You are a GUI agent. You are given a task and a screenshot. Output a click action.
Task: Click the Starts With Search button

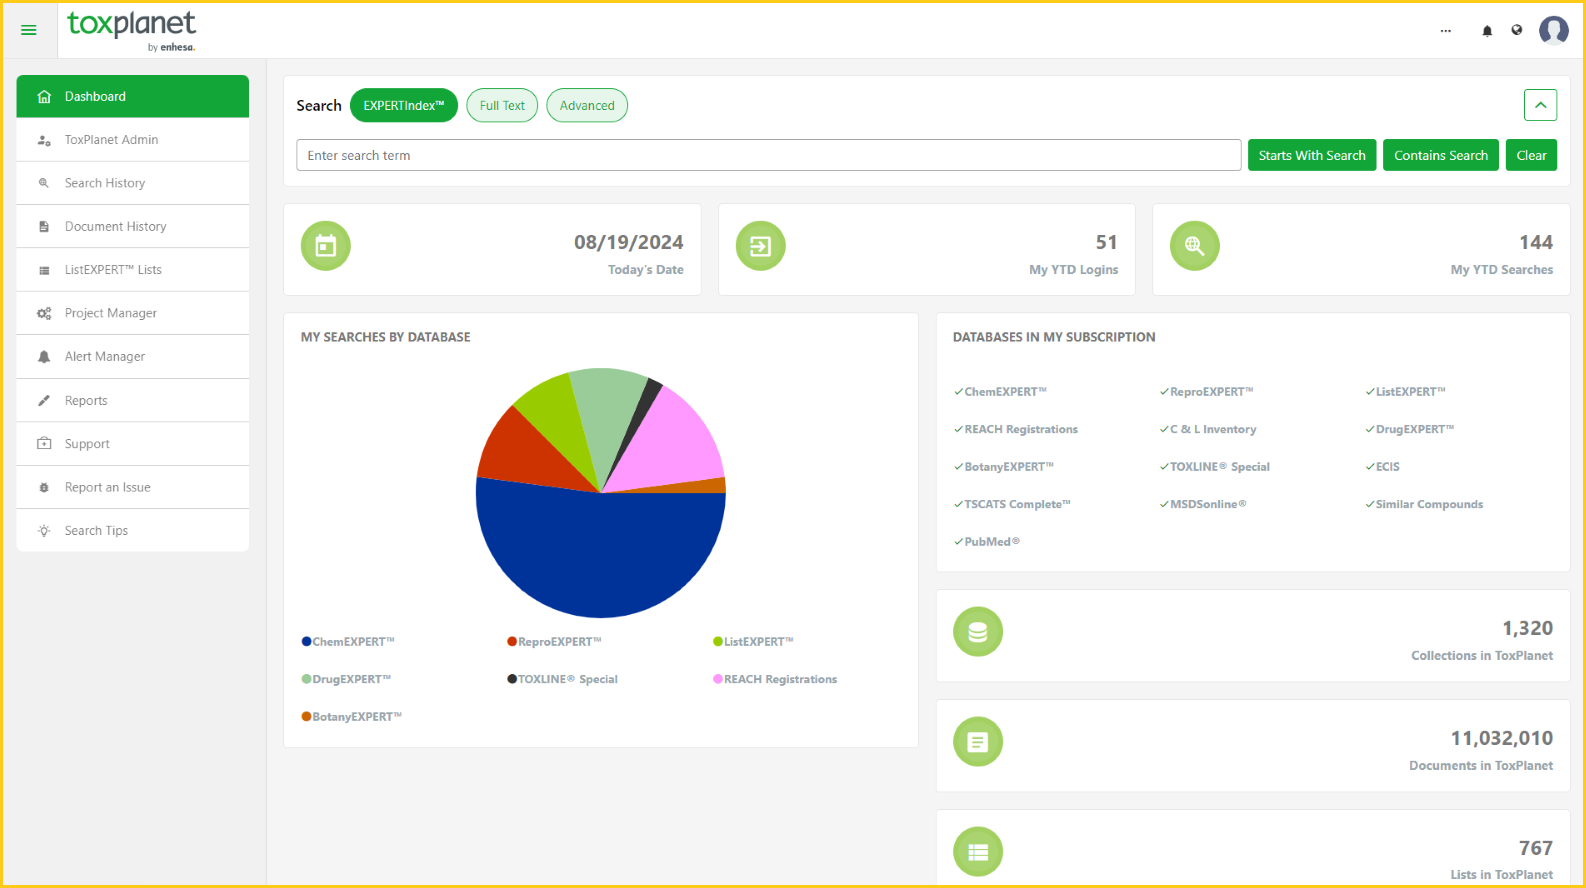1311,155
